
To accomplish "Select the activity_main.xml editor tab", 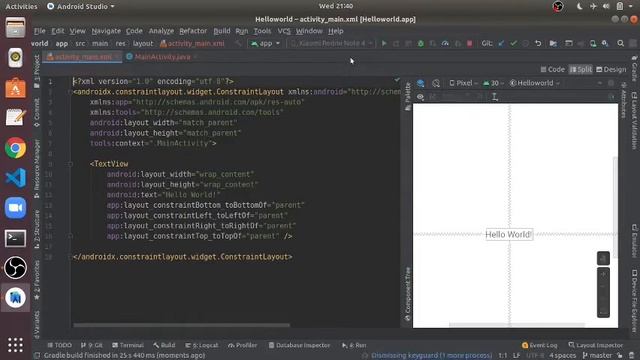I will coord(83,57).
